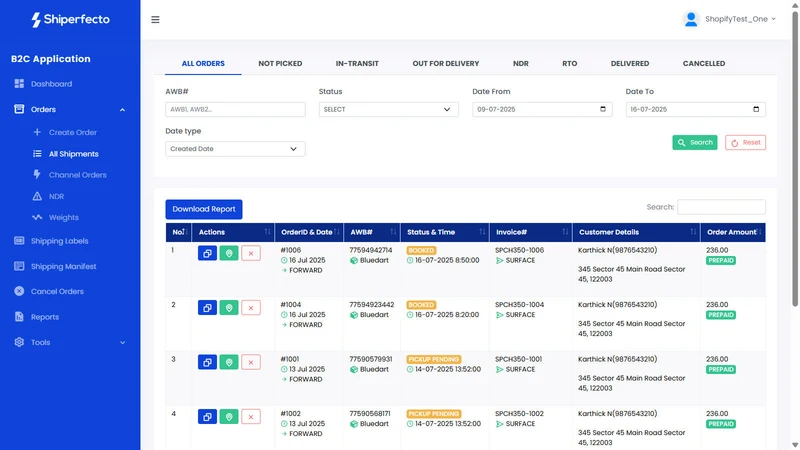The width and height of the screenshot is (800, 450).
Task: Switch to NDR tab
Action: coord(520,63)
